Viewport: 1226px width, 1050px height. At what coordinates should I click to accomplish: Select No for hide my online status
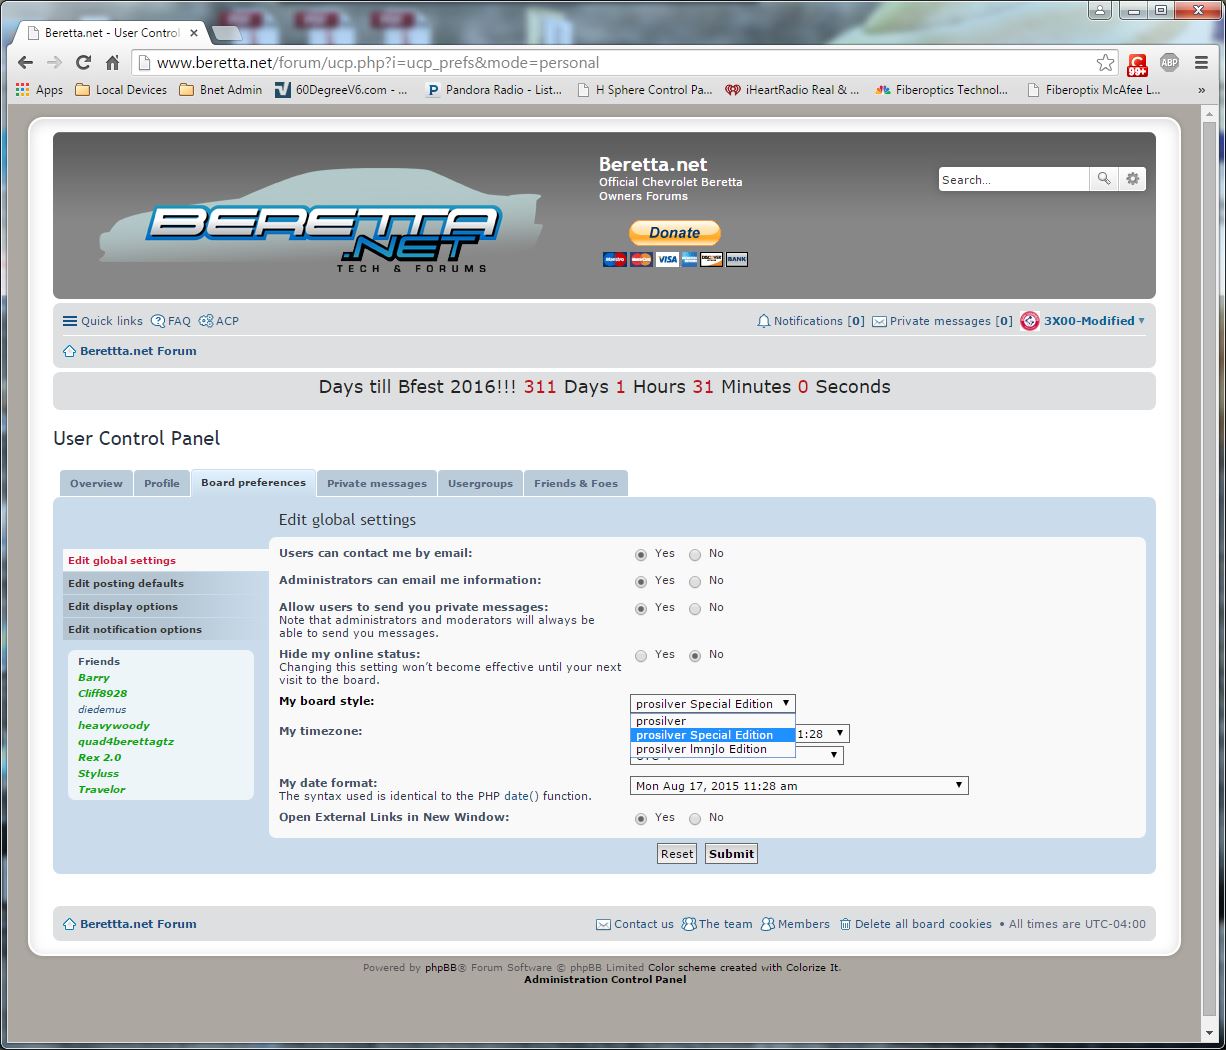[695, 656]
